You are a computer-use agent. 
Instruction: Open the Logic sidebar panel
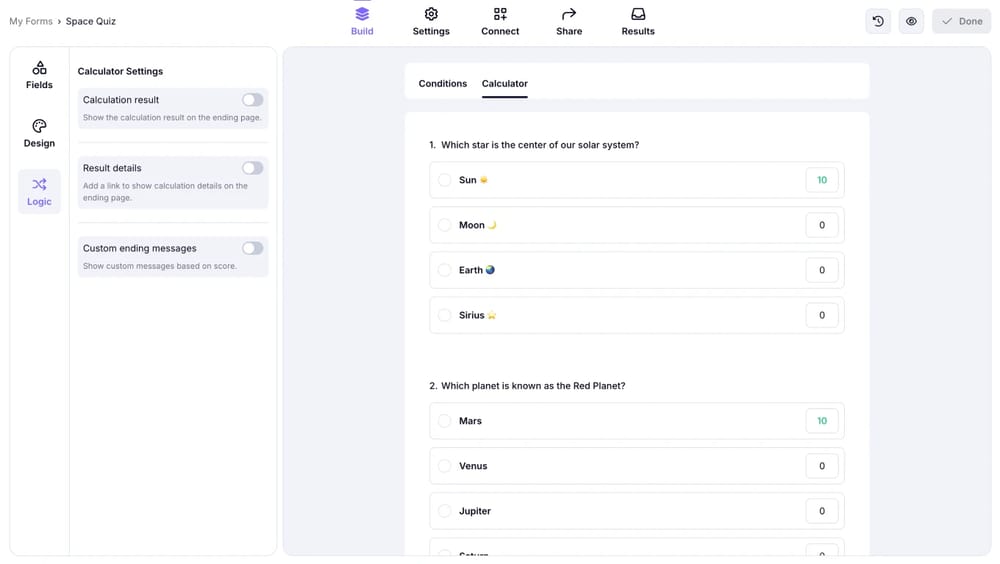click(39, 191)
